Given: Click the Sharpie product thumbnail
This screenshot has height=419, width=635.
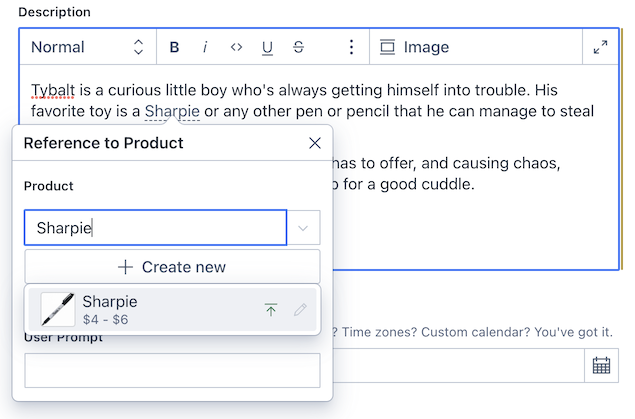Looking at the screenshot, I should click(x=58, y=309).
